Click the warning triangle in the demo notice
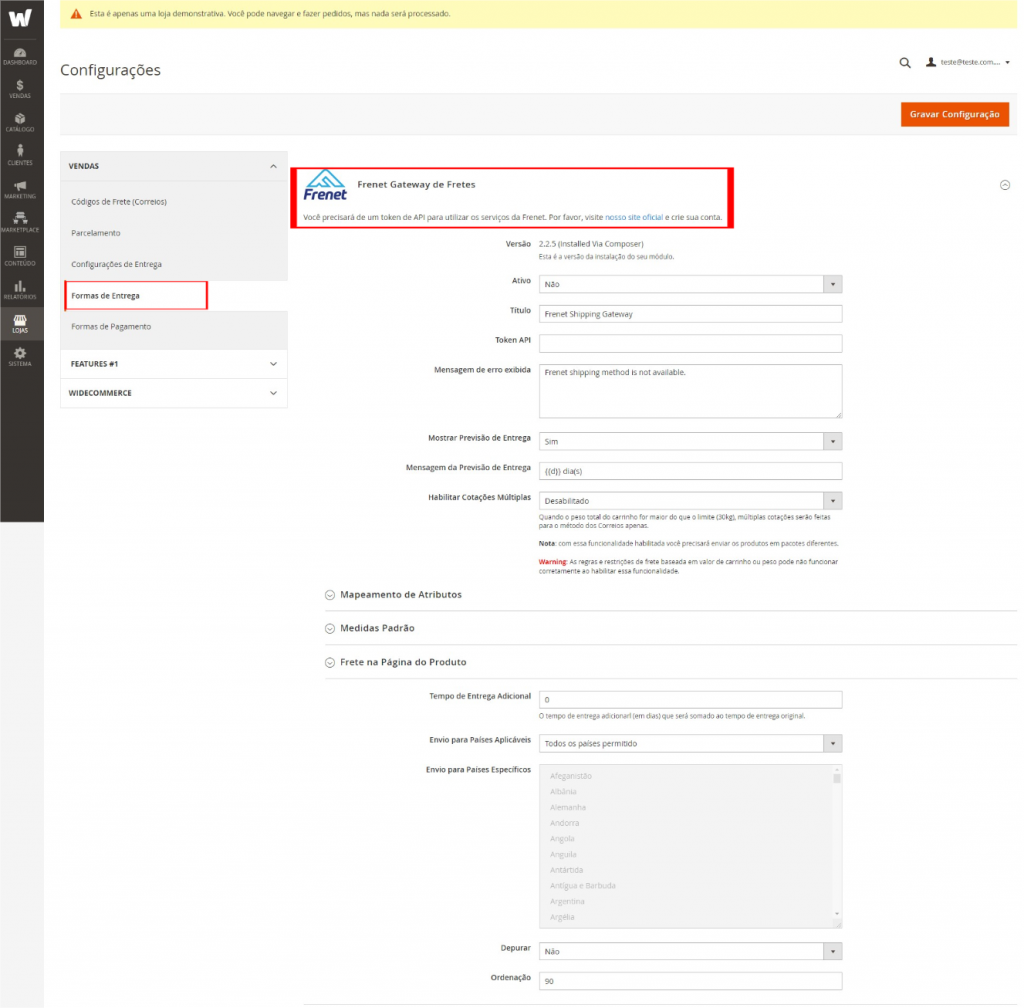Screen dimensions: 1024x1008 (76, 14)
